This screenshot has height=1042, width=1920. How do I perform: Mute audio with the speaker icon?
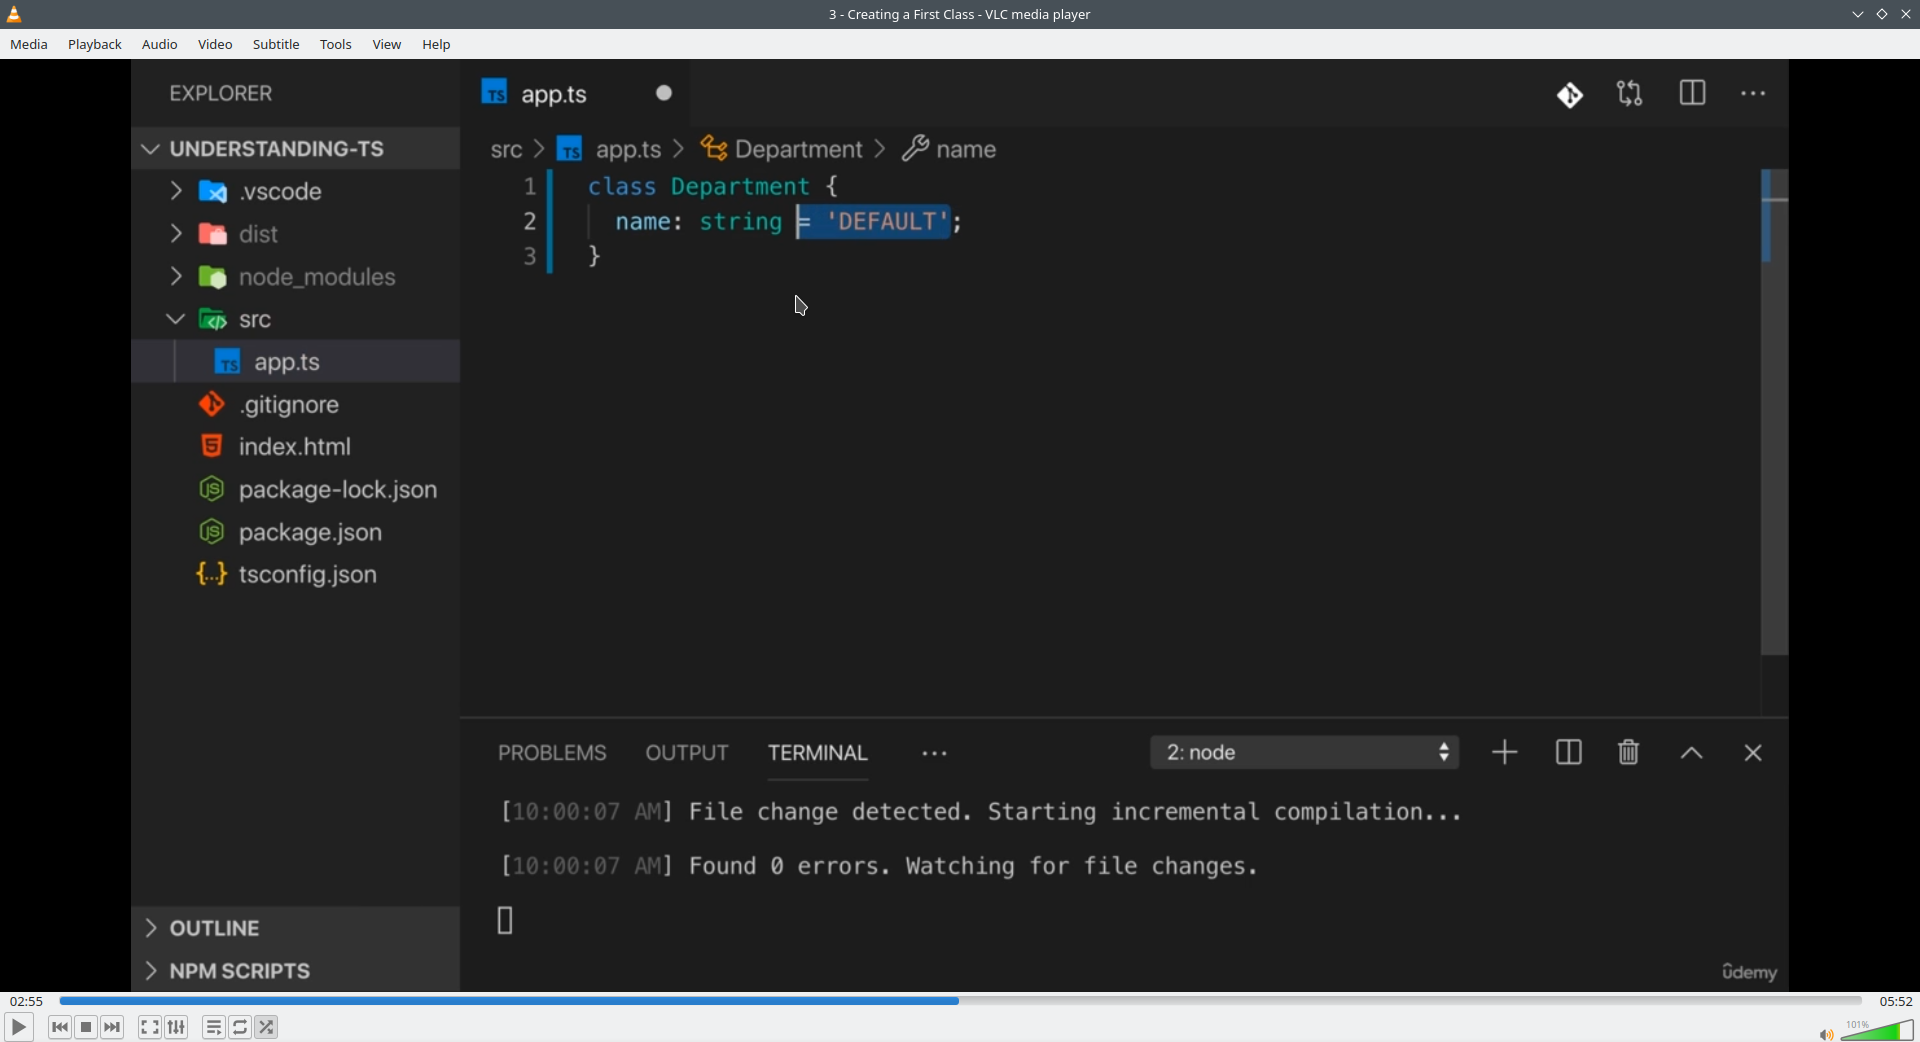pos(1826,1034)
